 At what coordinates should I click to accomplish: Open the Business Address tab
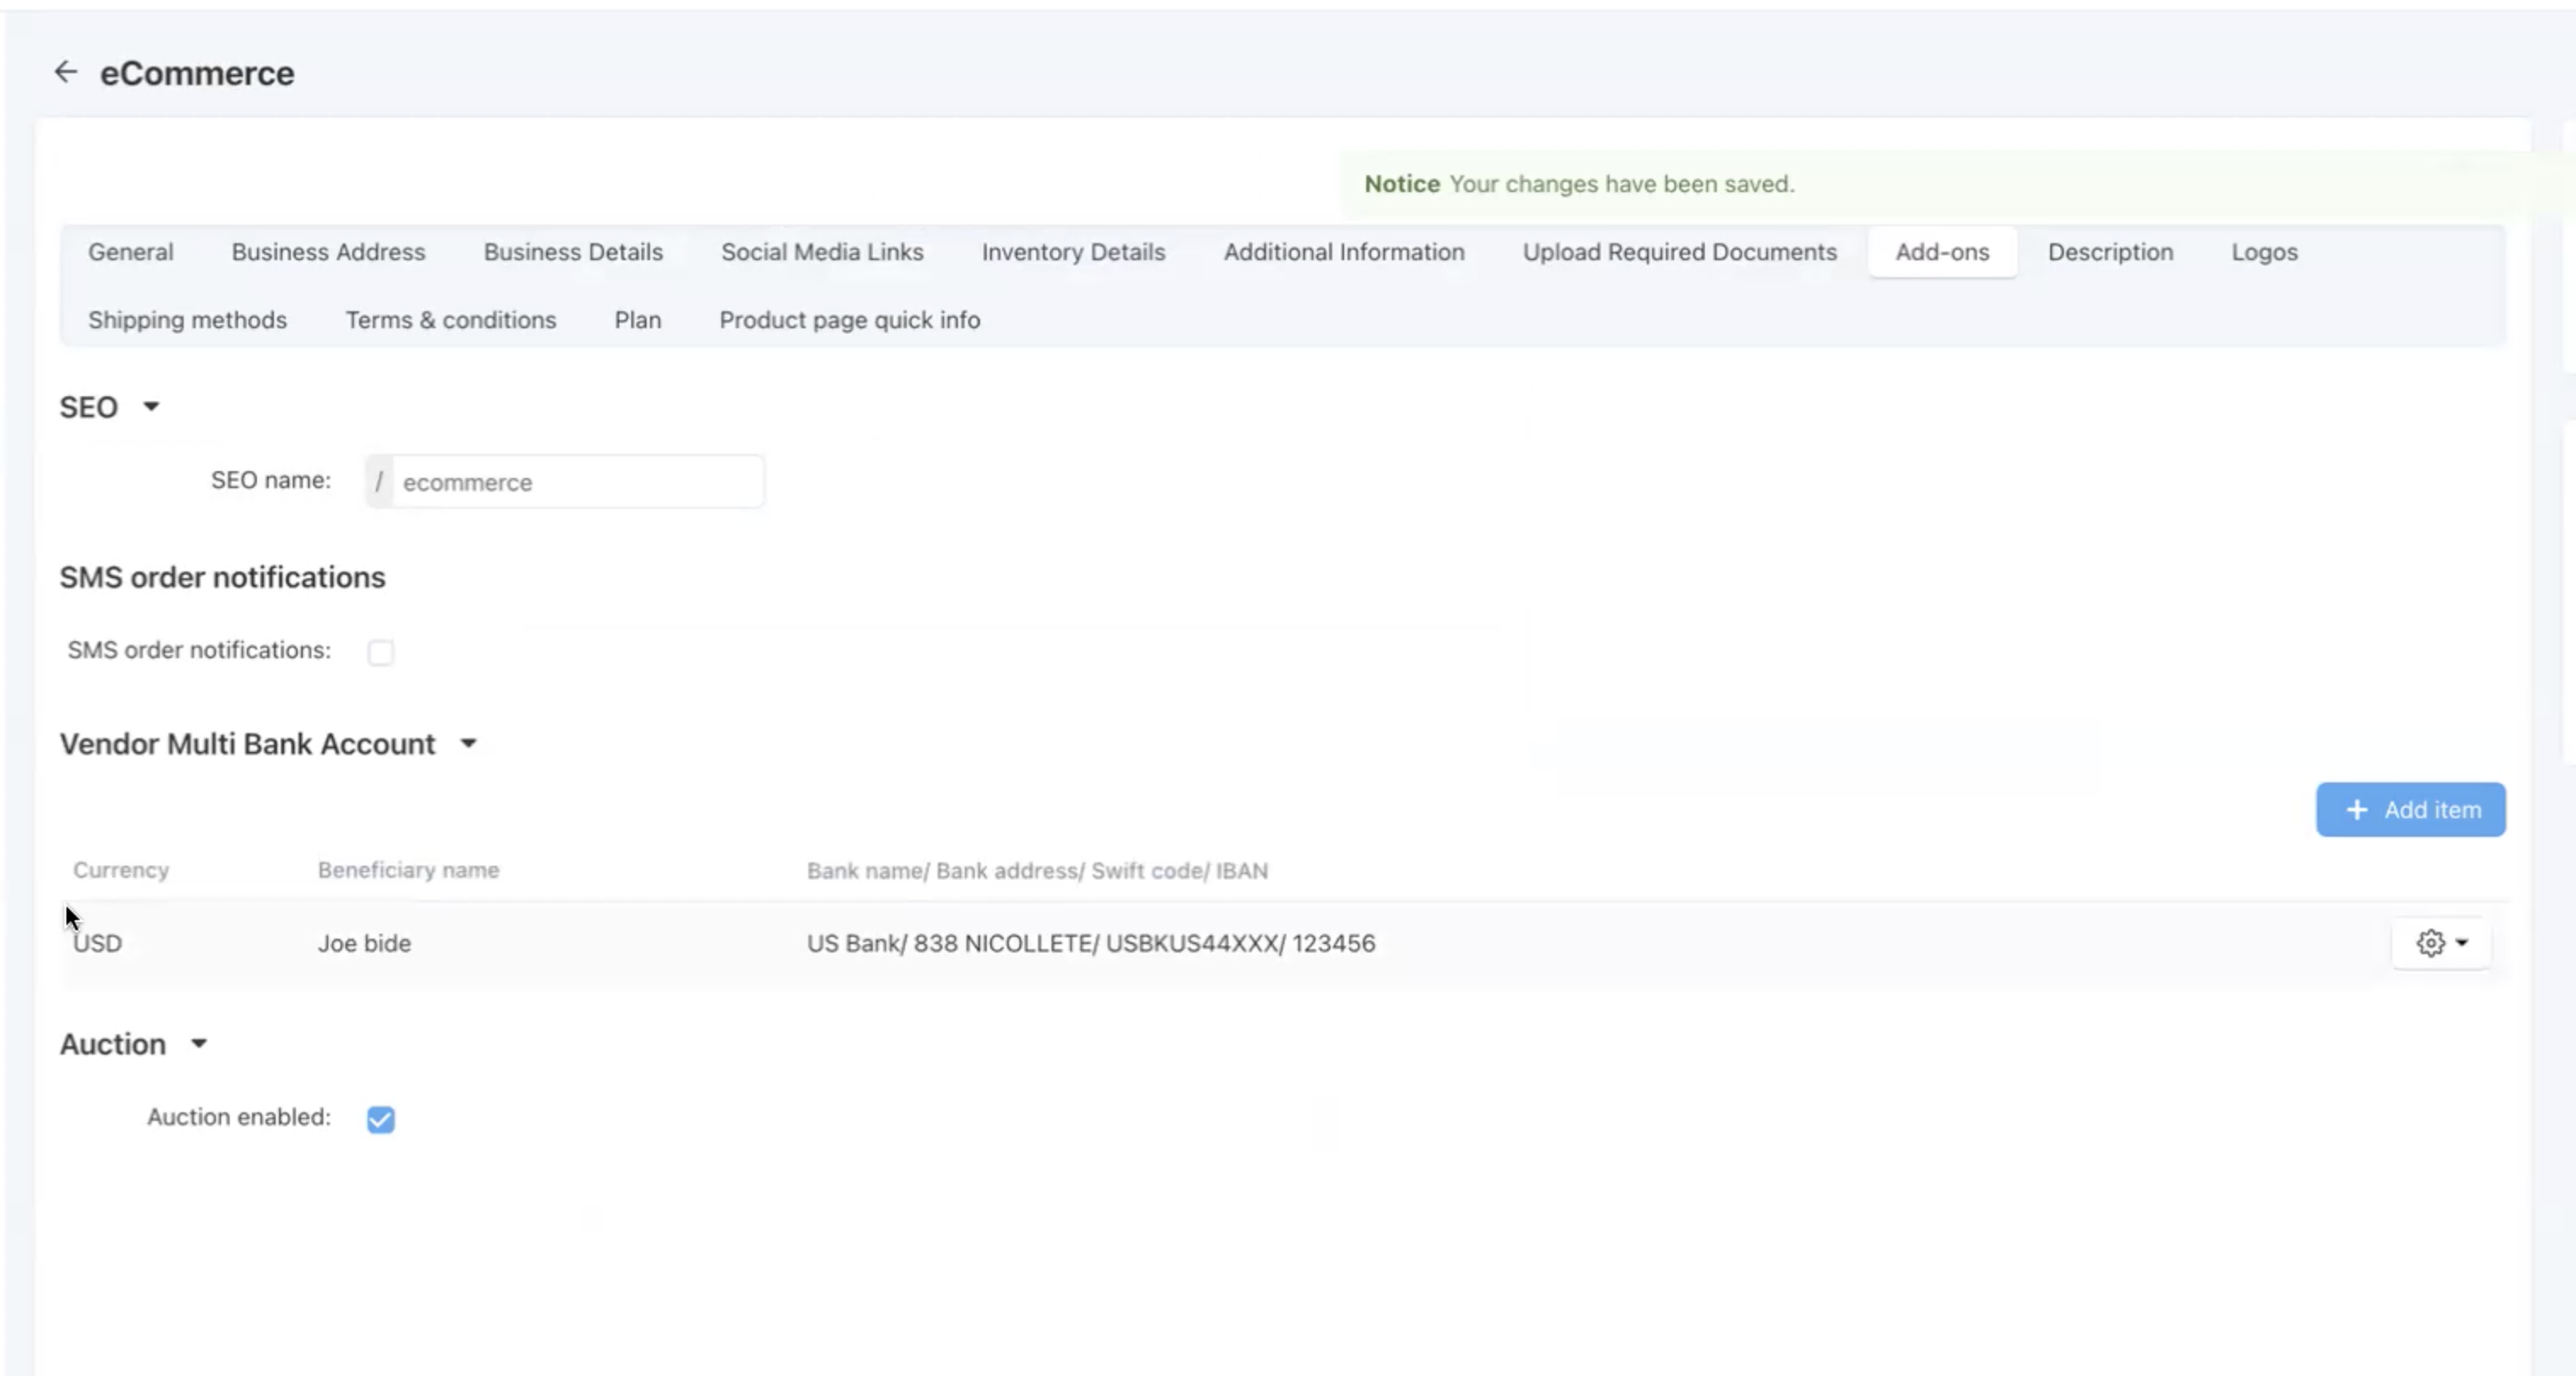328,252
